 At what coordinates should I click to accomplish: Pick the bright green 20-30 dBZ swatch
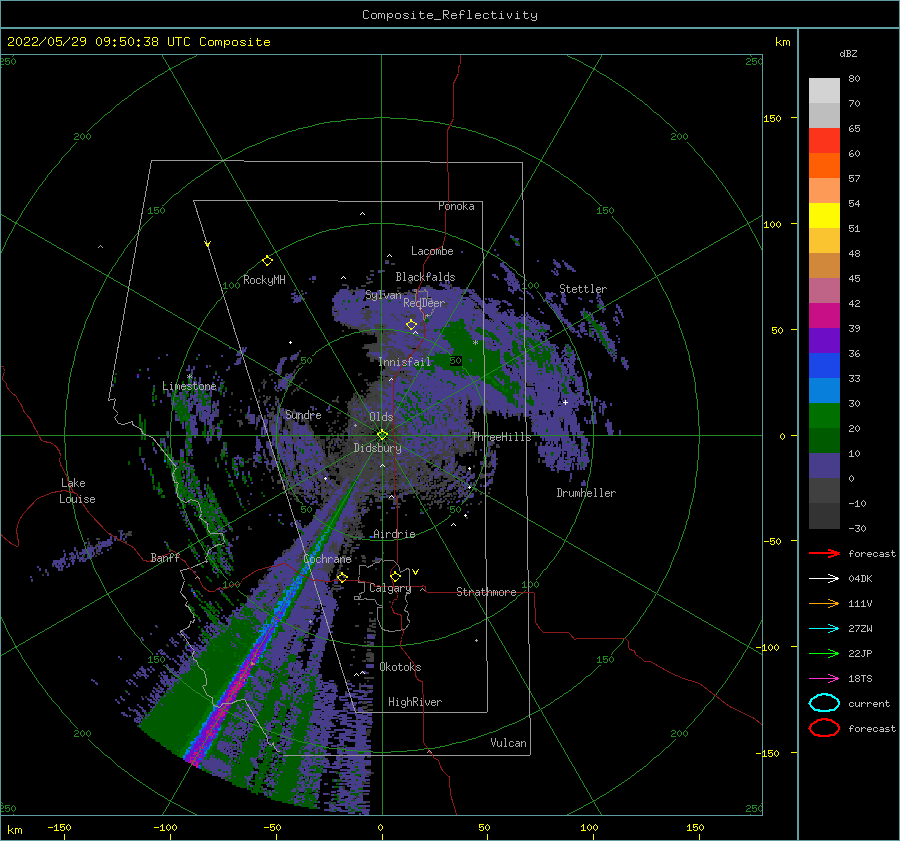[824, 415]
